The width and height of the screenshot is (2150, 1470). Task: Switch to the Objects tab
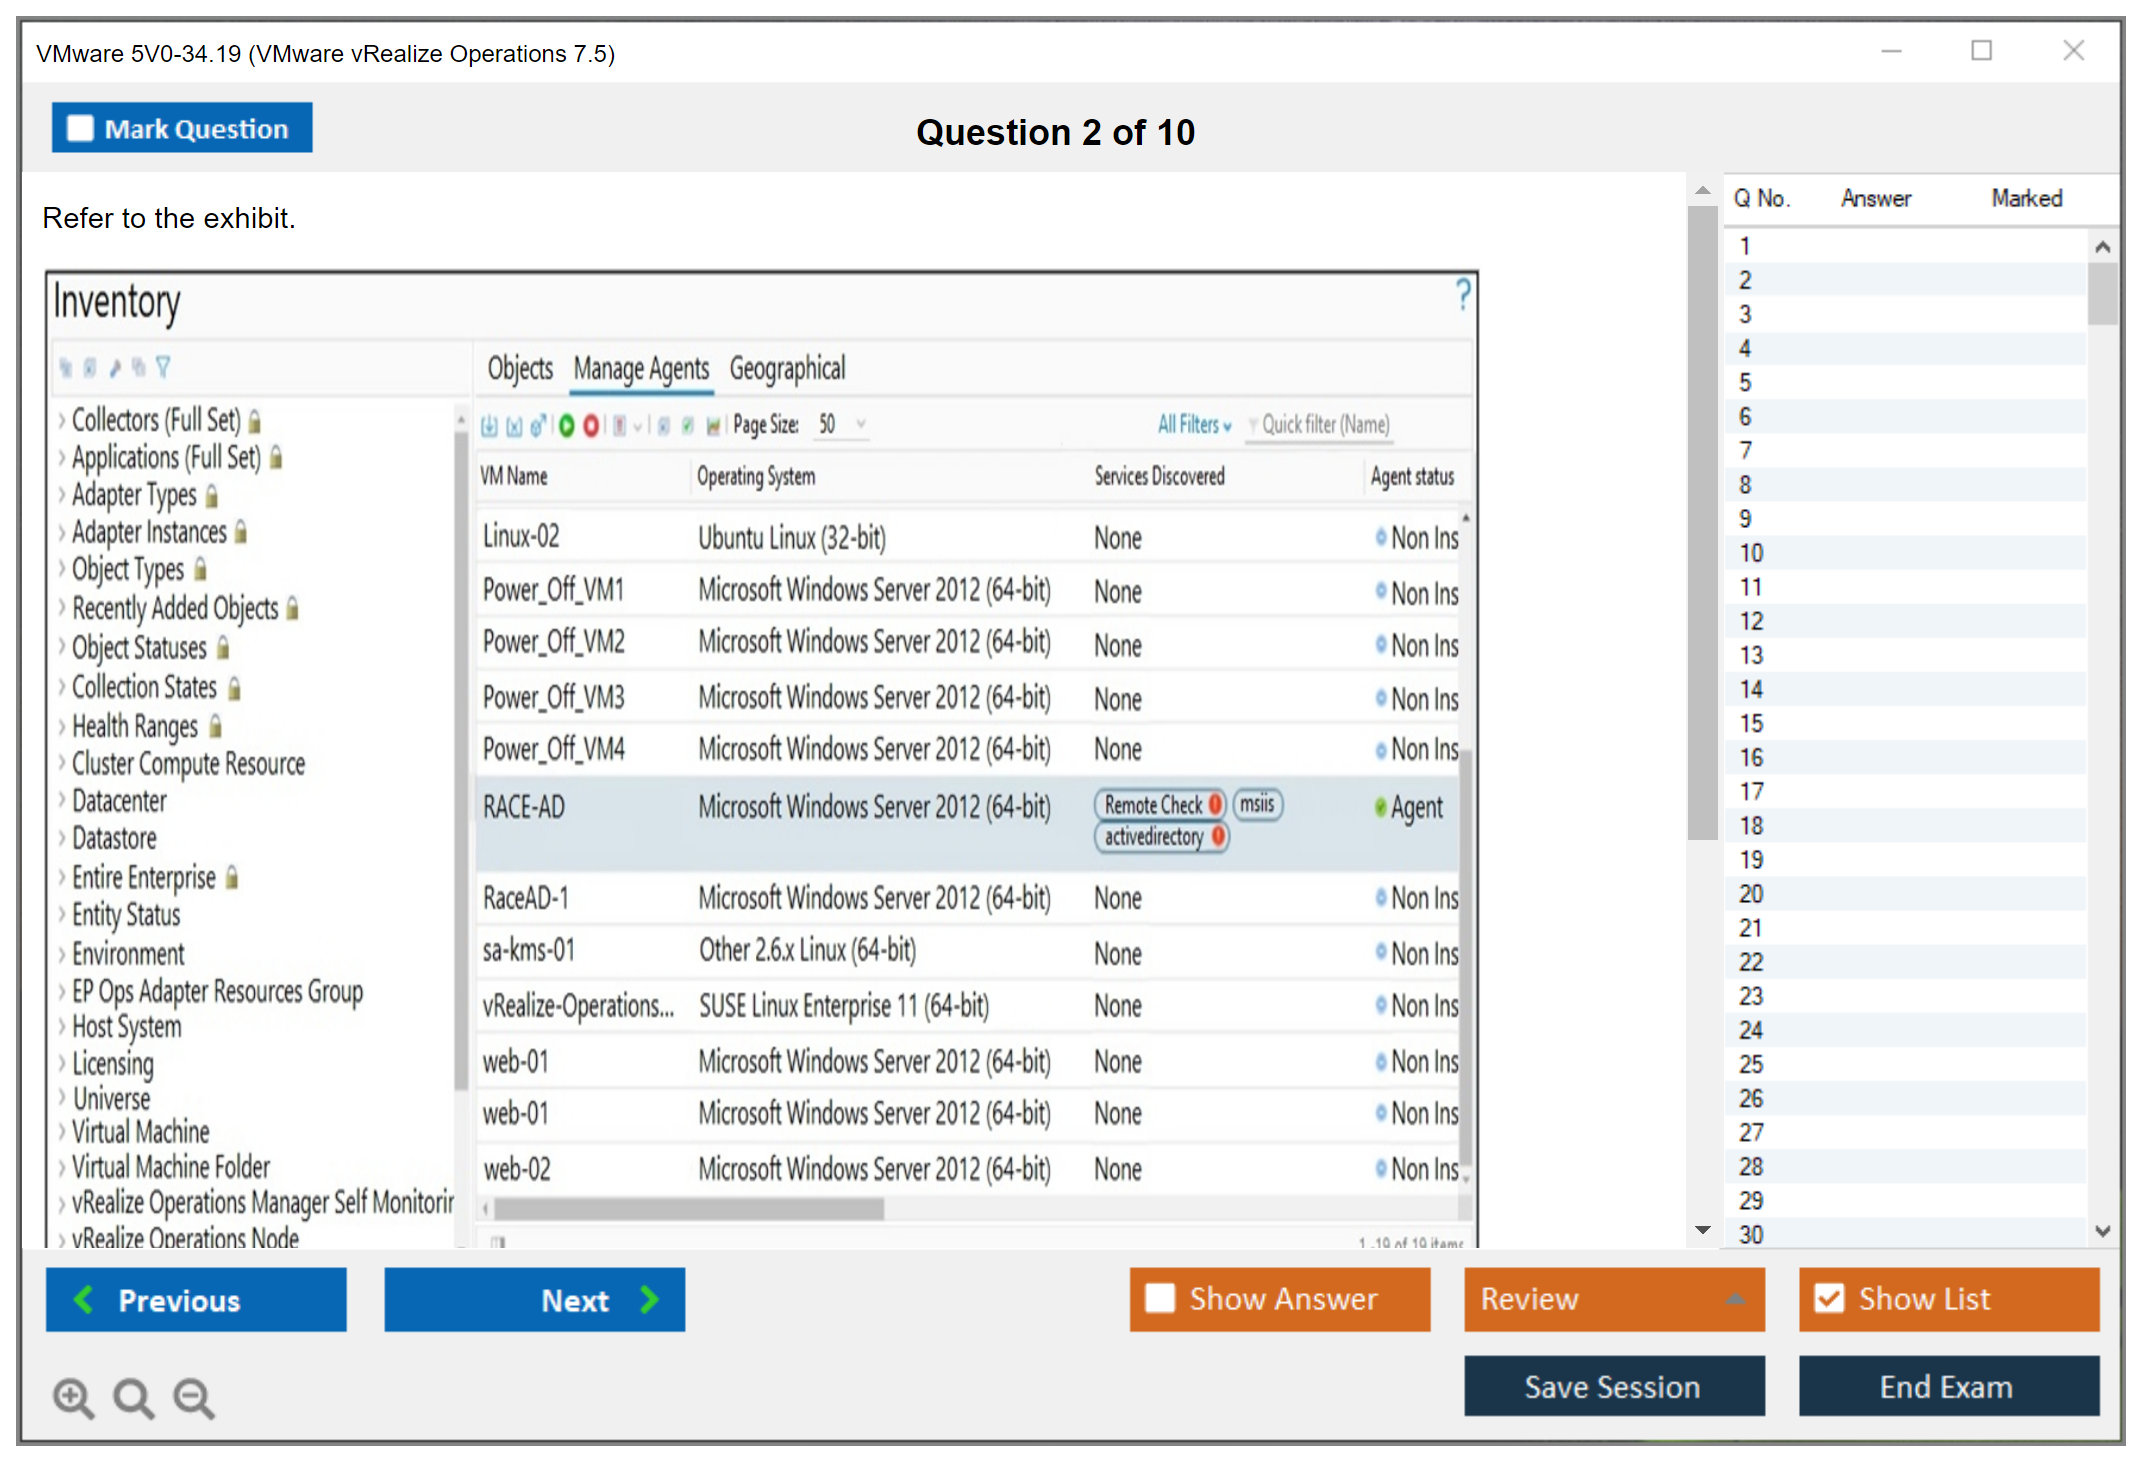pyautogui.click(x=520, y=369)
